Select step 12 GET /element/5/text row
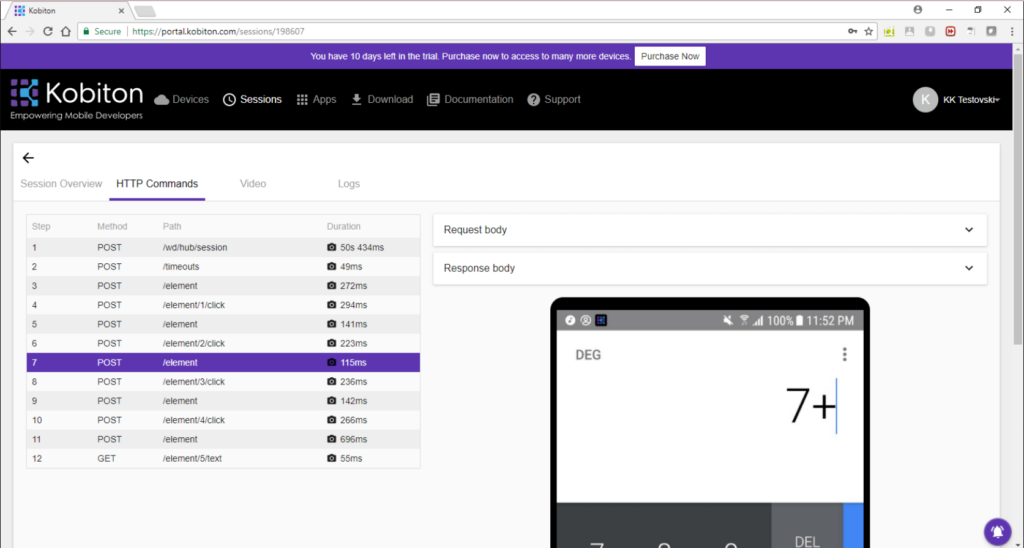Viewport: 1024px width, 548px height. tap(223, 459)
